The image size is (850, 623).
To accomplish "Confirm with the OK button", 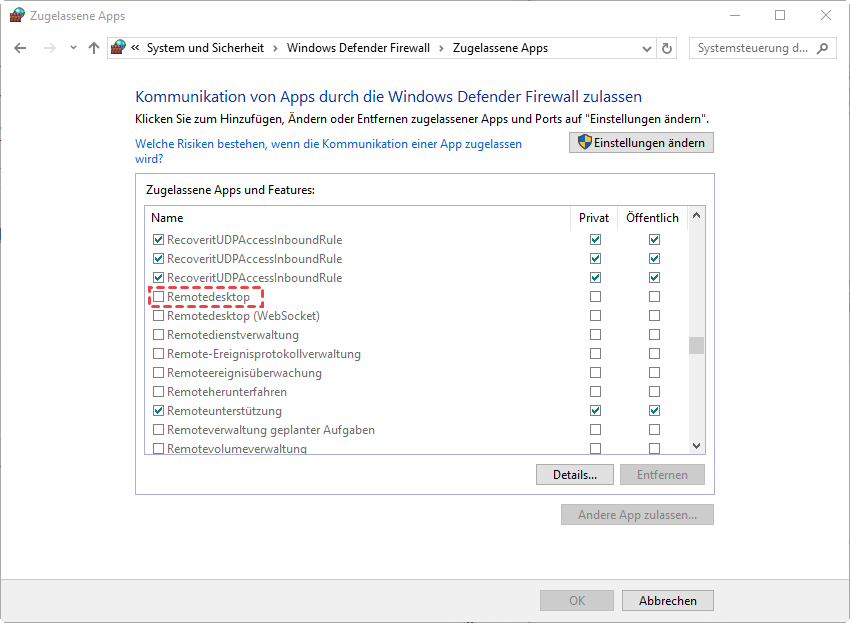I will [577, 601].
